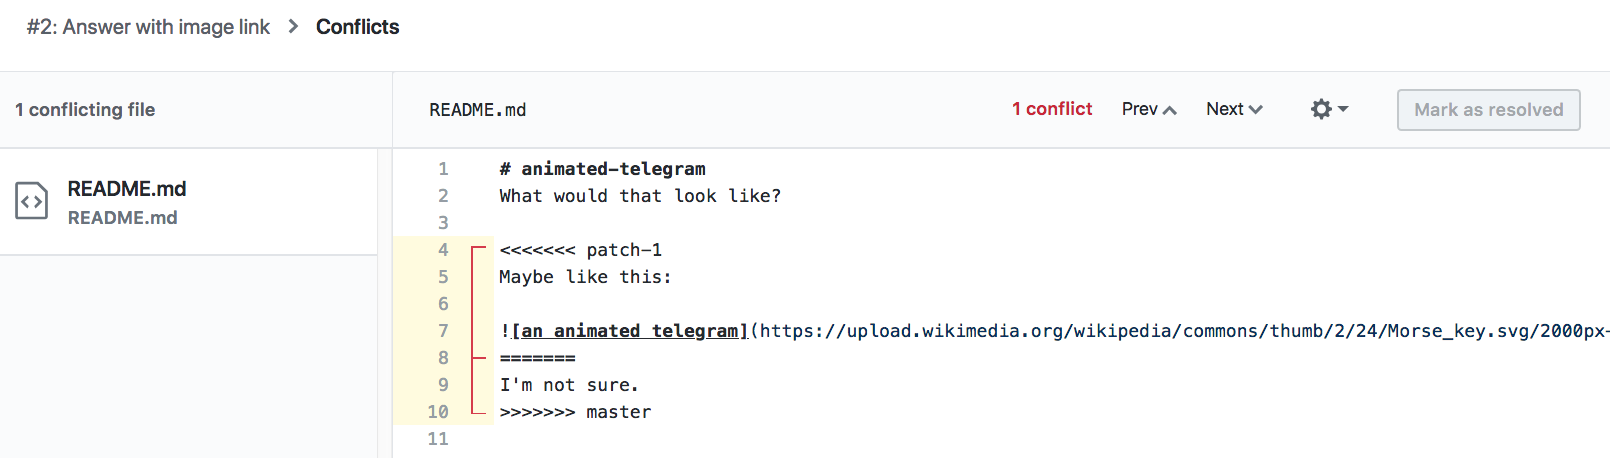The width and height of the screenshot is (1610, 458).
Task: Expand the dropdown caret next to the gear
Action: pyautogui.click(x=1343, y=109)
